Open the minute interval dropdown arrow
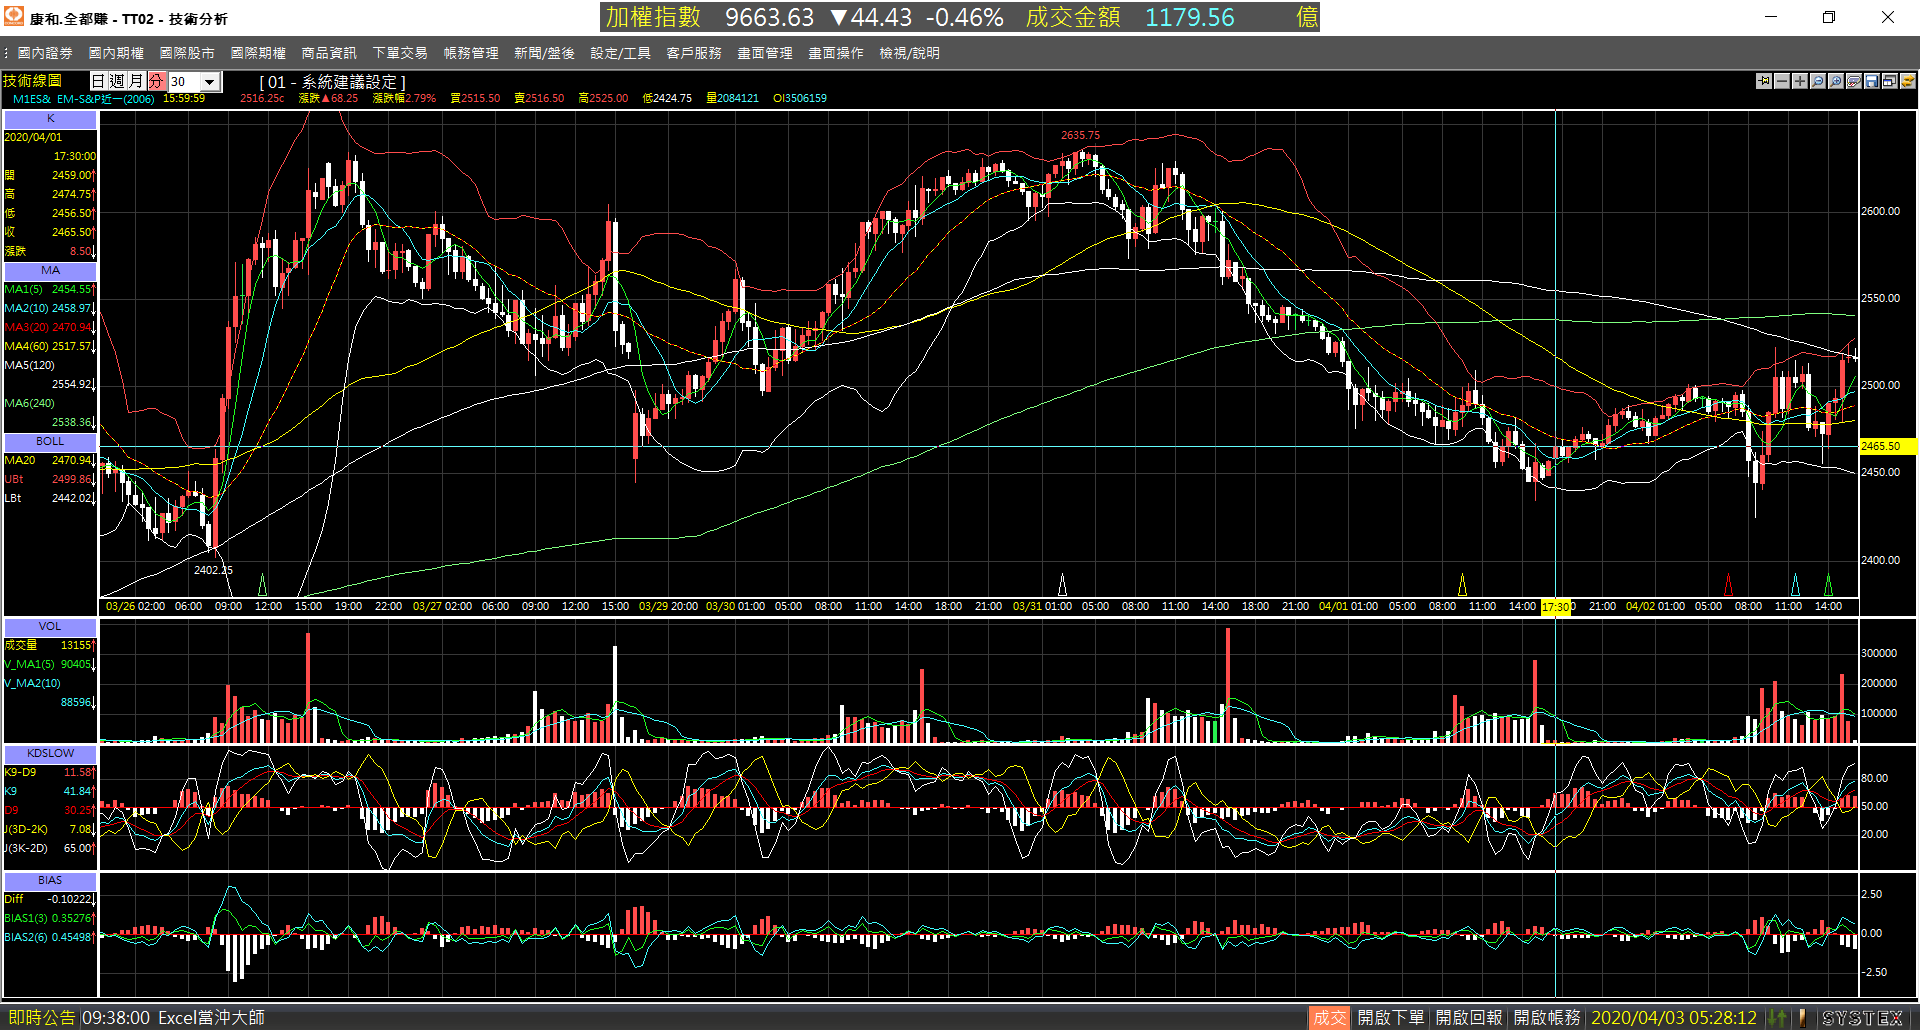 (x=210, y=82)
